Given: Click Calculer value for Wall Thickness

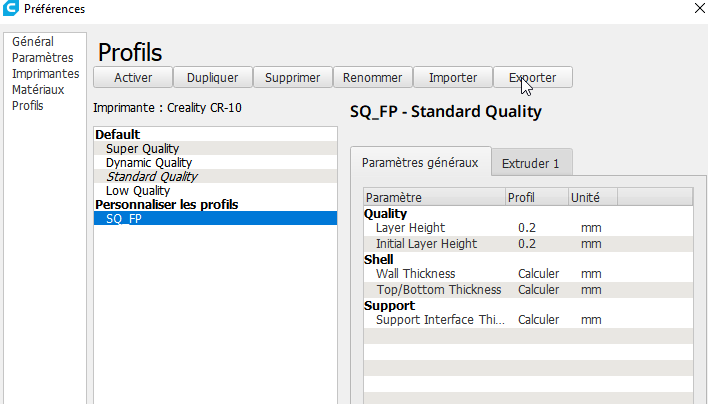Looking at the screenshot, I should coord(538,274).
